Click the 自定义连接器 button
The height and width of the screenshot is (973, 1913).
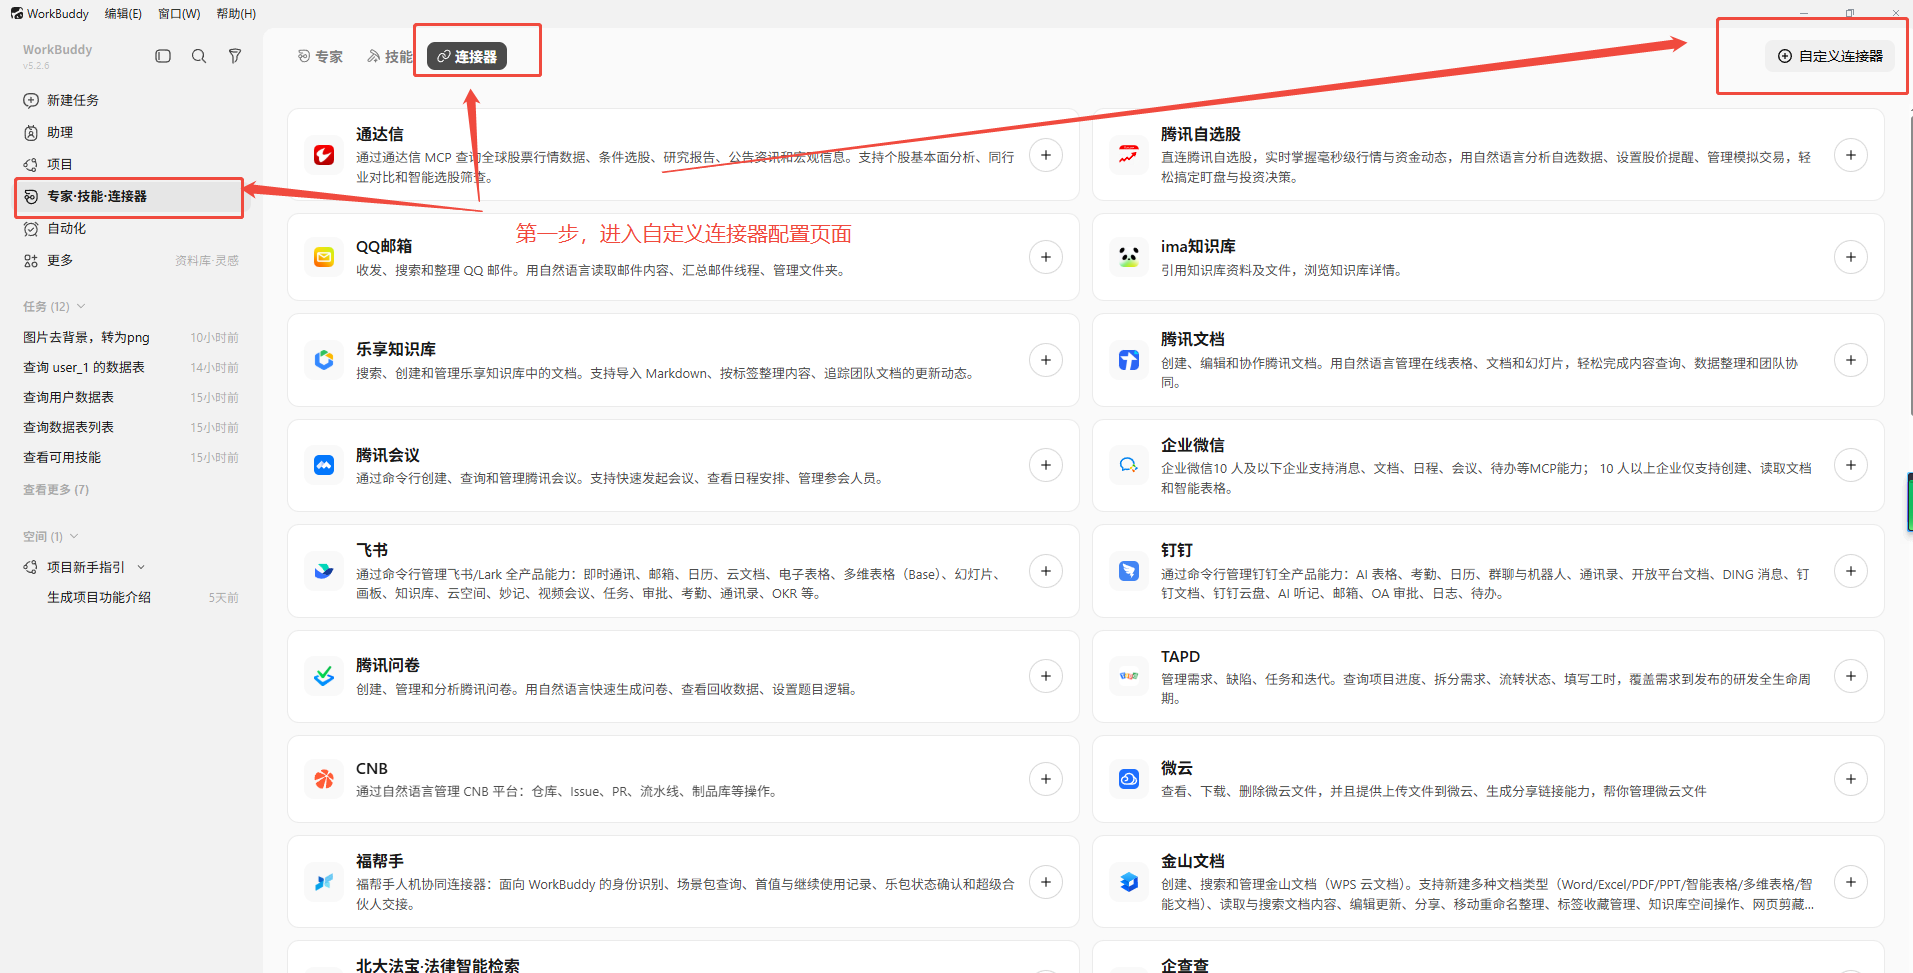(x=1830, y=56)
